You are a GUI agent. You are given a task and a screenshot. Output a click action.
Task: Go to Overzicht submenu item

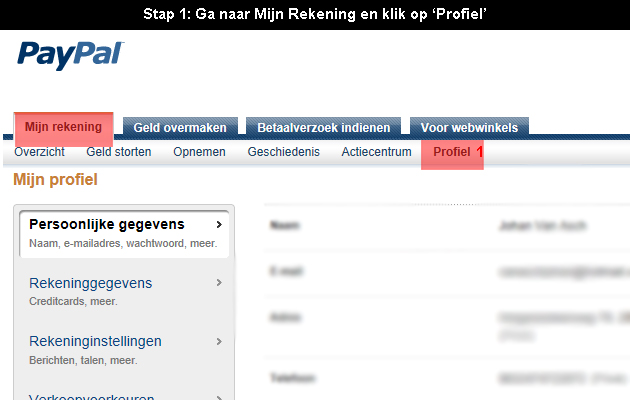[39, 152]
